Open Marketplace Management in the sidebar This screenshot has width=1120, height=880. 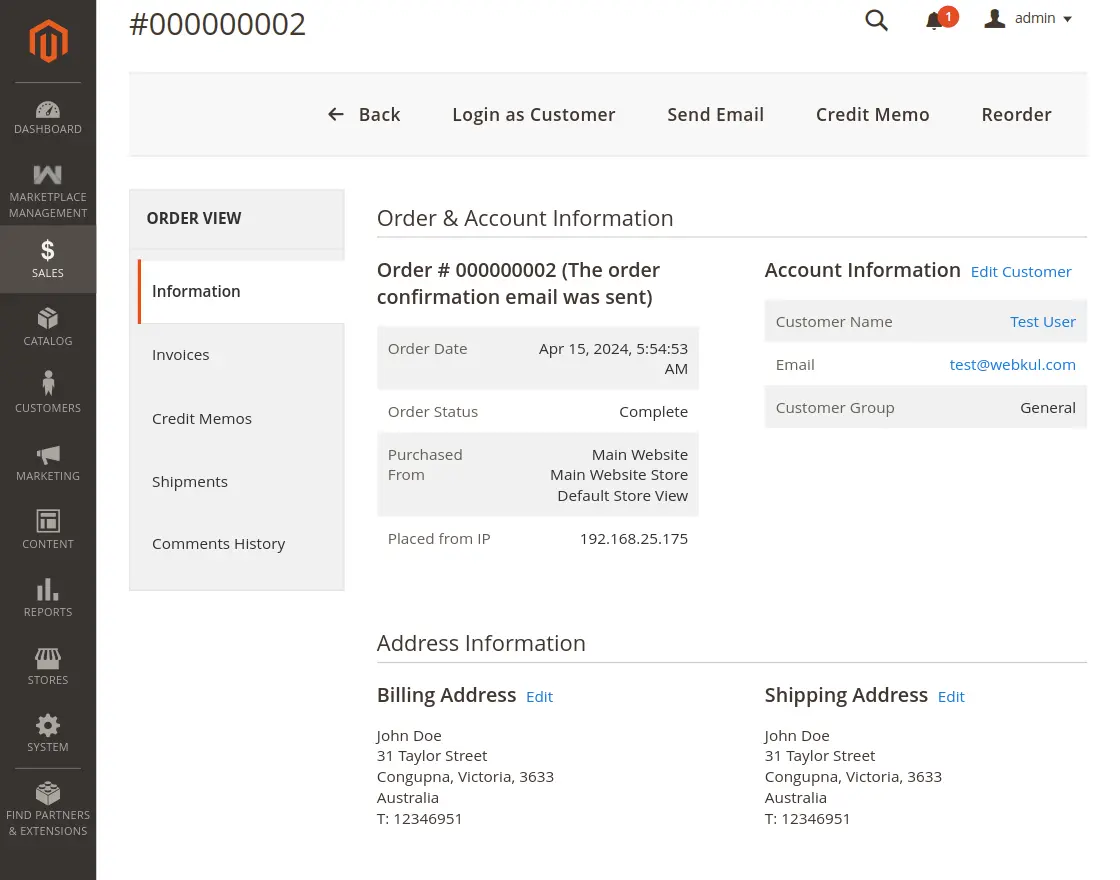pyautogui.click(x=47, y=190)
